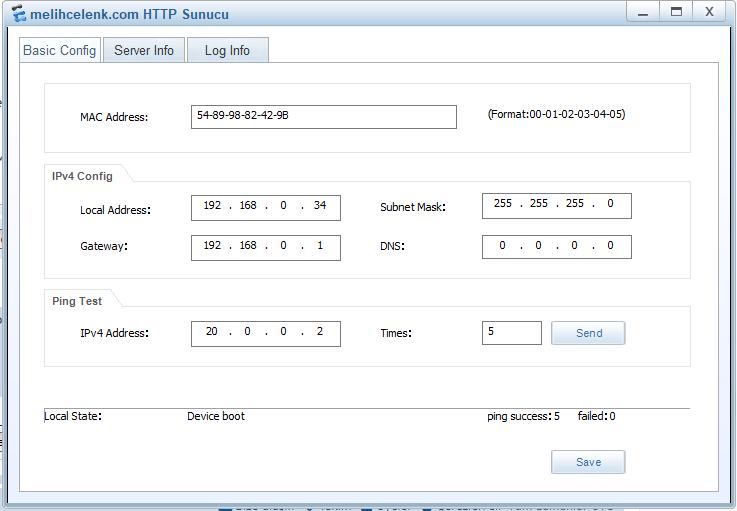Click the '192' first octet of Local Address
Viewport: 737px width, 511px height.
pyautogui.click(x=212, y=206)
